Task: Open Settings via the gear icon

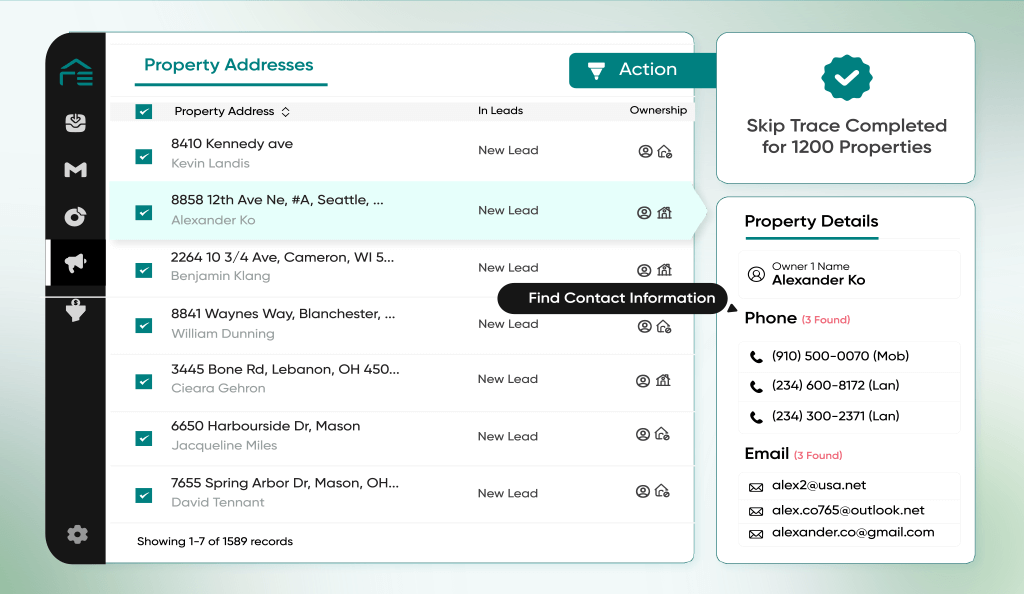Action: [x=76, y=535]
